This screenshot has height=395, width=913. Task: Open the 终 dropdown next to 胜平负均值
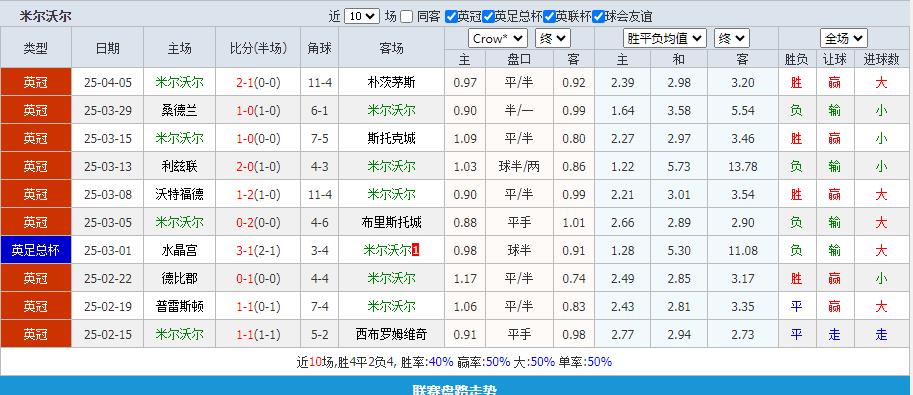(731, 38)
